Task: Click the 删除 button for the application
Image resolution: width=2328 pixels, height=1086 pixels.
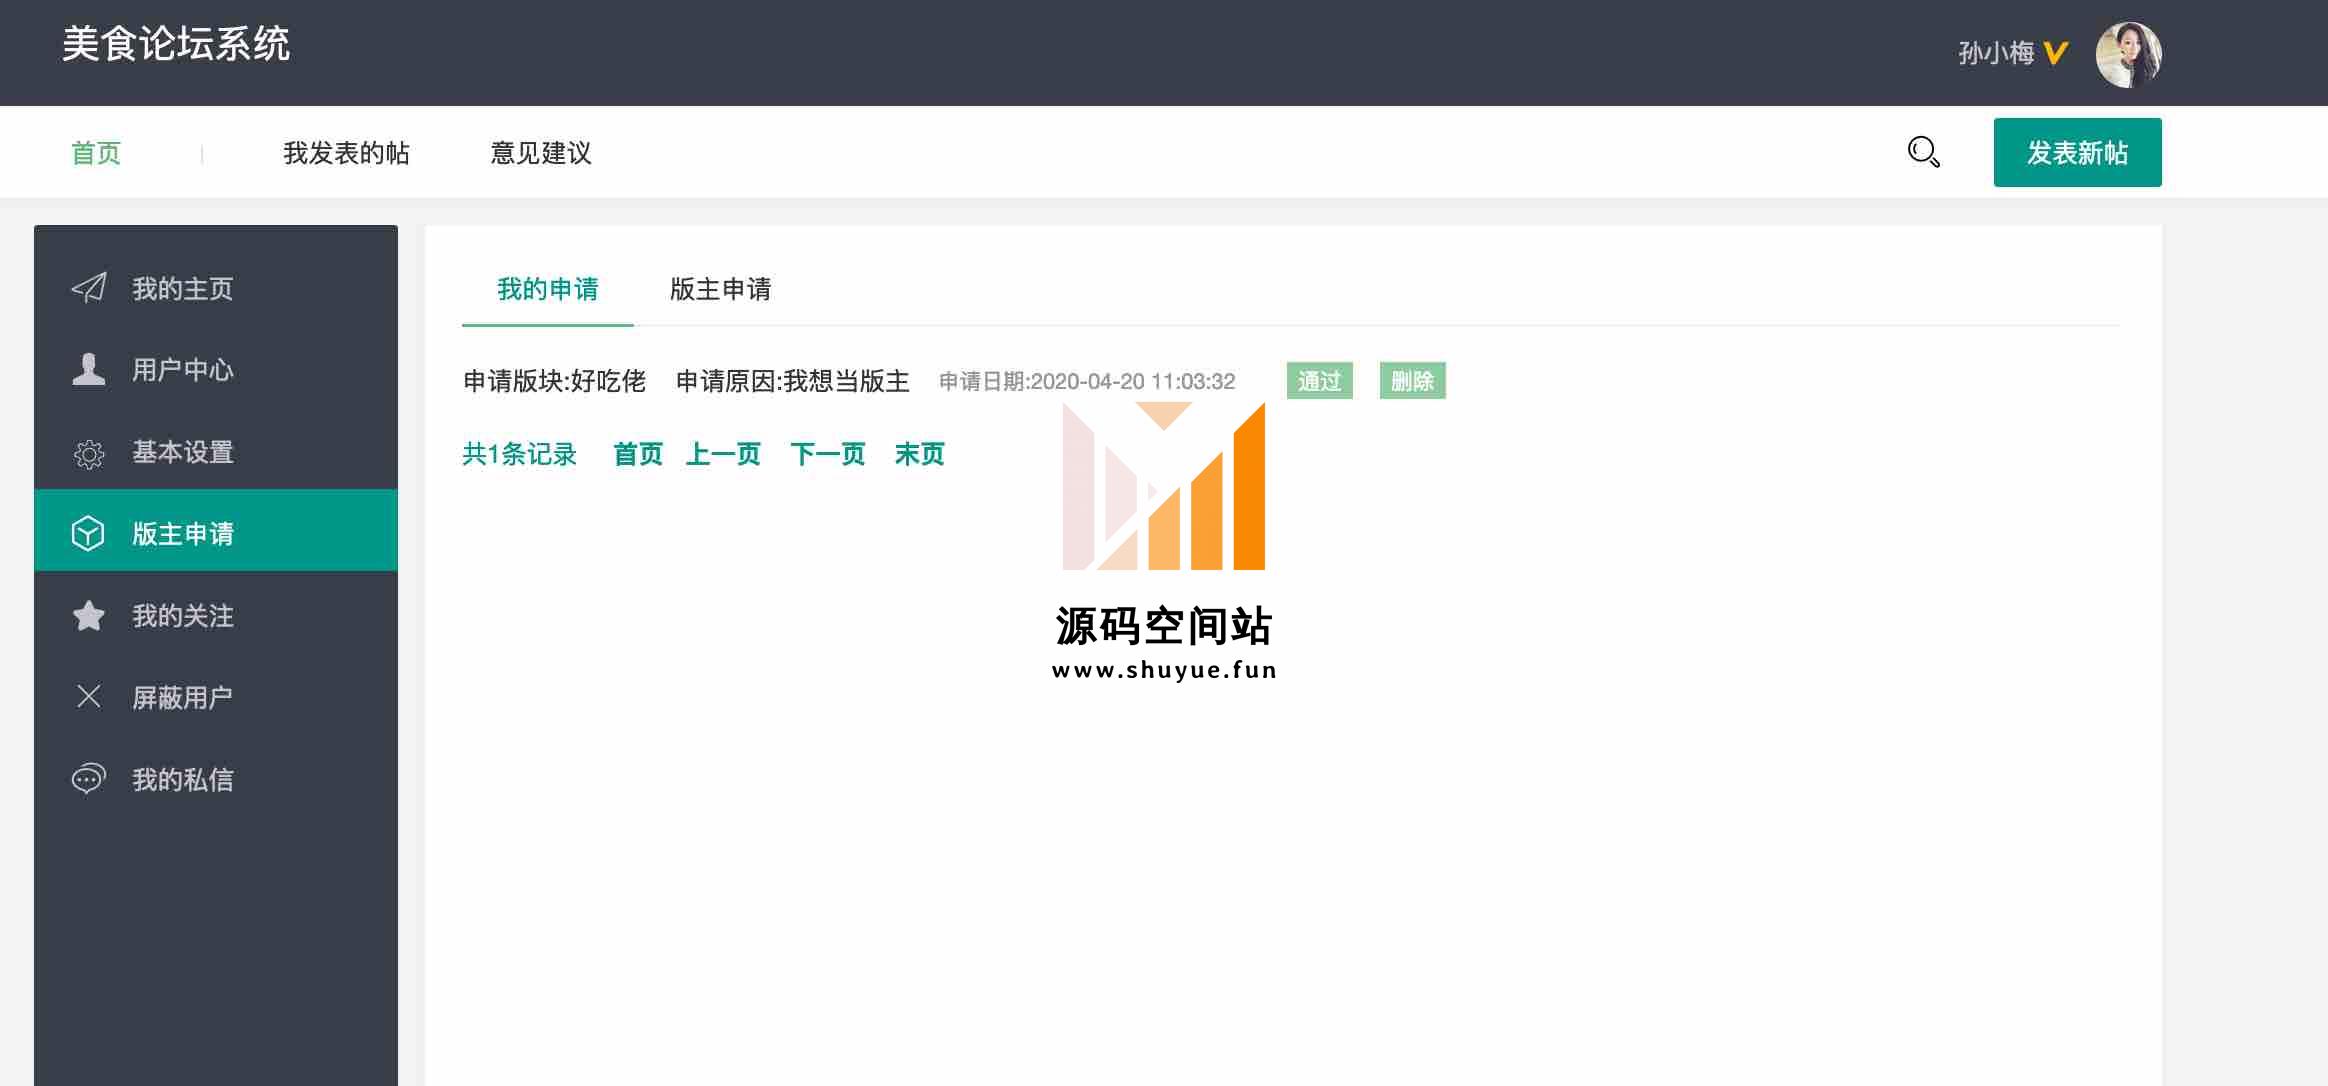Action: 1412,380
